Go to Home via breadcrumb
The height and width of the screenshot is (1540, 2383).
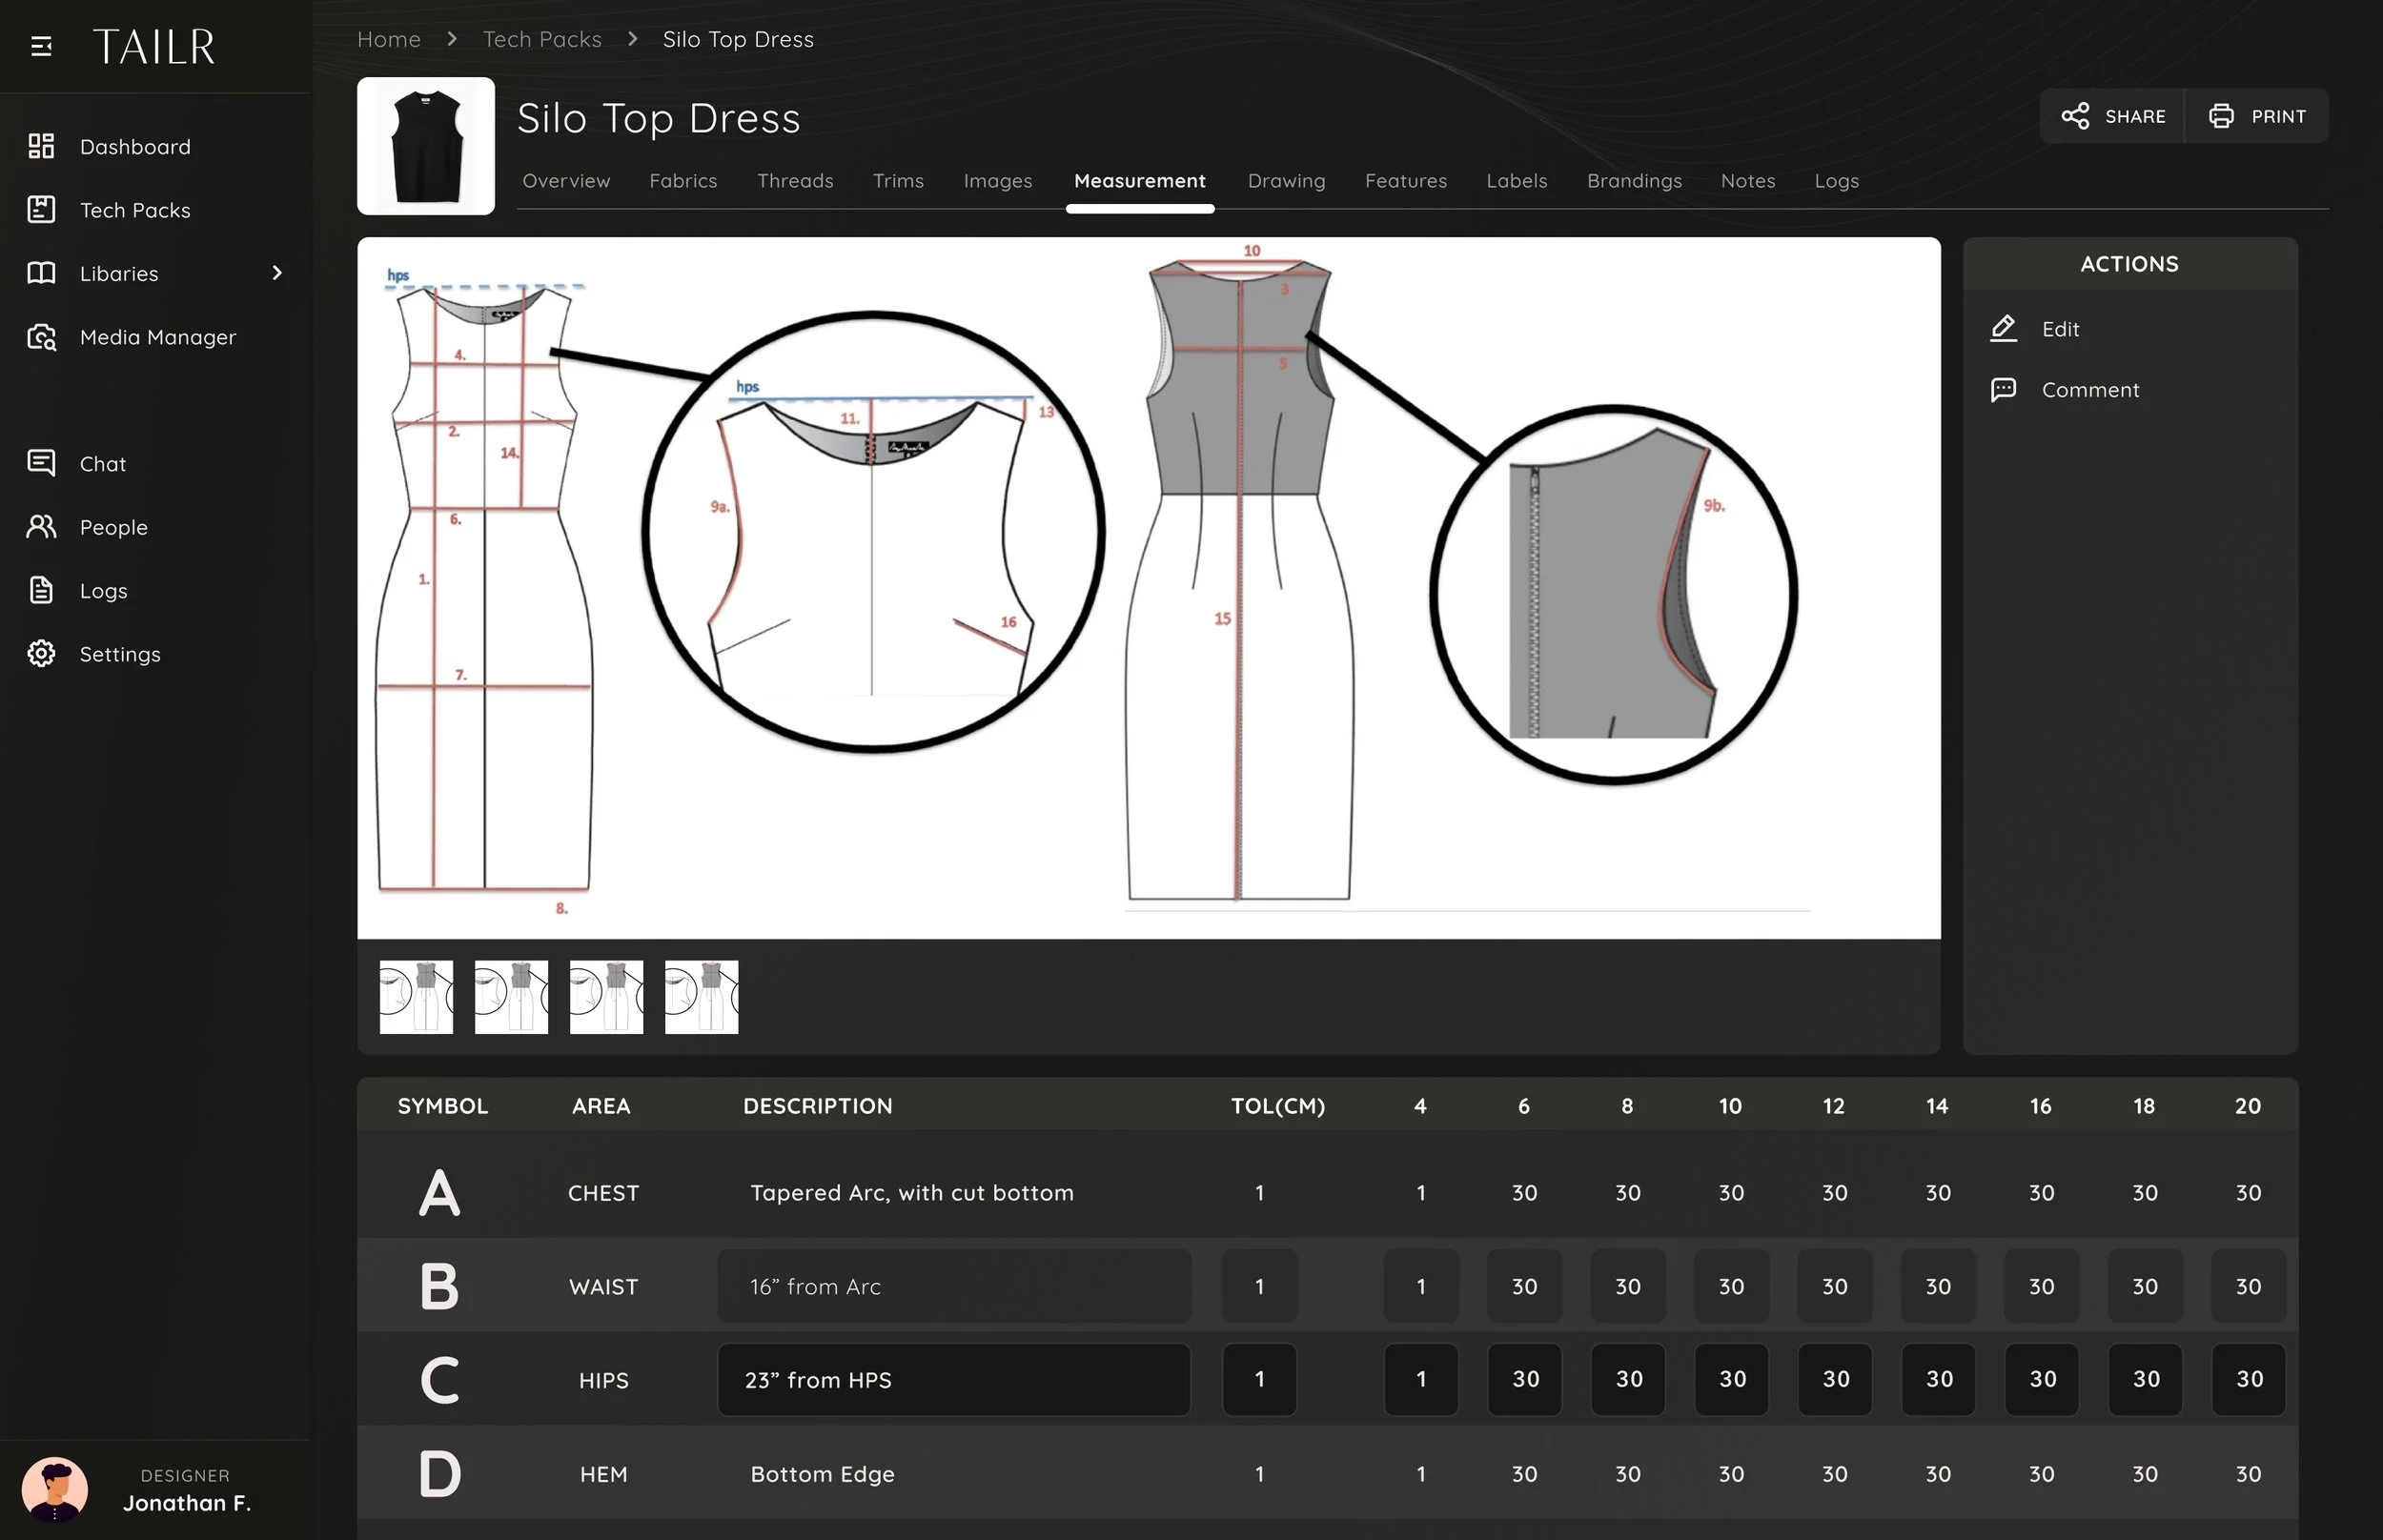click(389, 39)
